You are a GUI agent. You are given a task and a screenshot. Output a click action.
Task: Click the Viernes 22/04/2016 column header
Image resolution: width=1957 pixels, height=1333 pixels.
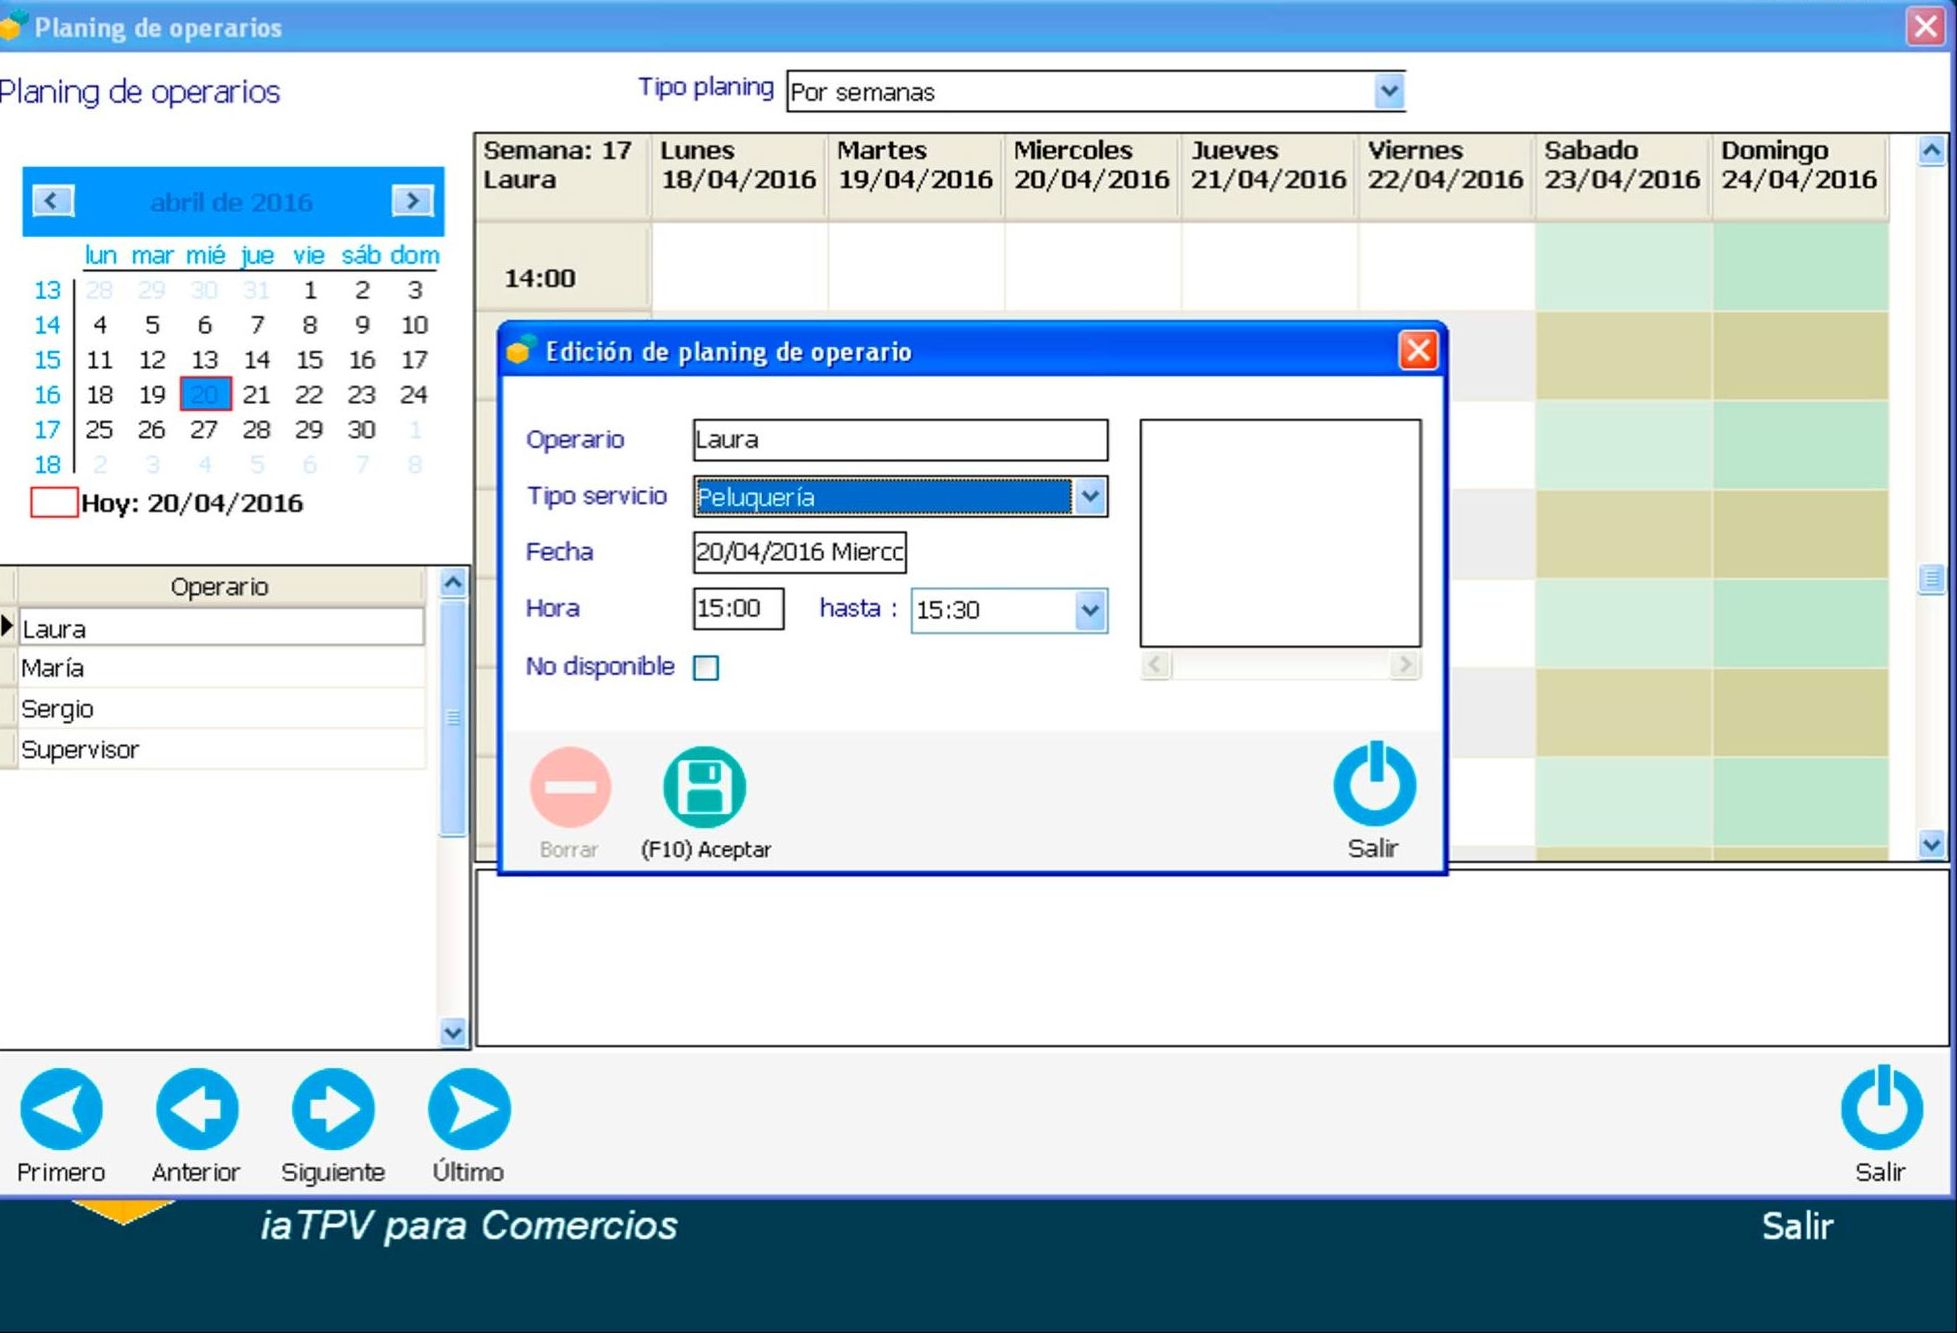coord(1444,176)
